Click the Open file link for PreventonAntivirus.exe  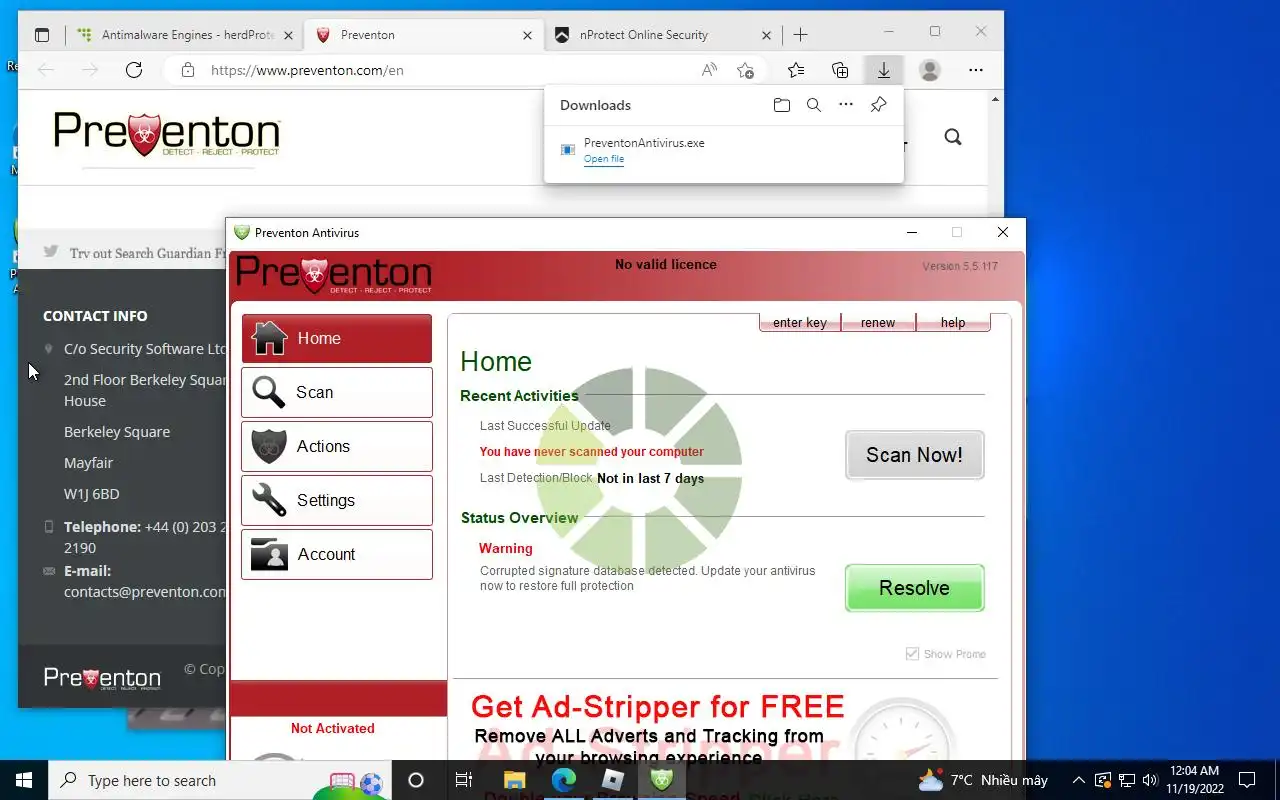[x=604, y=159]
